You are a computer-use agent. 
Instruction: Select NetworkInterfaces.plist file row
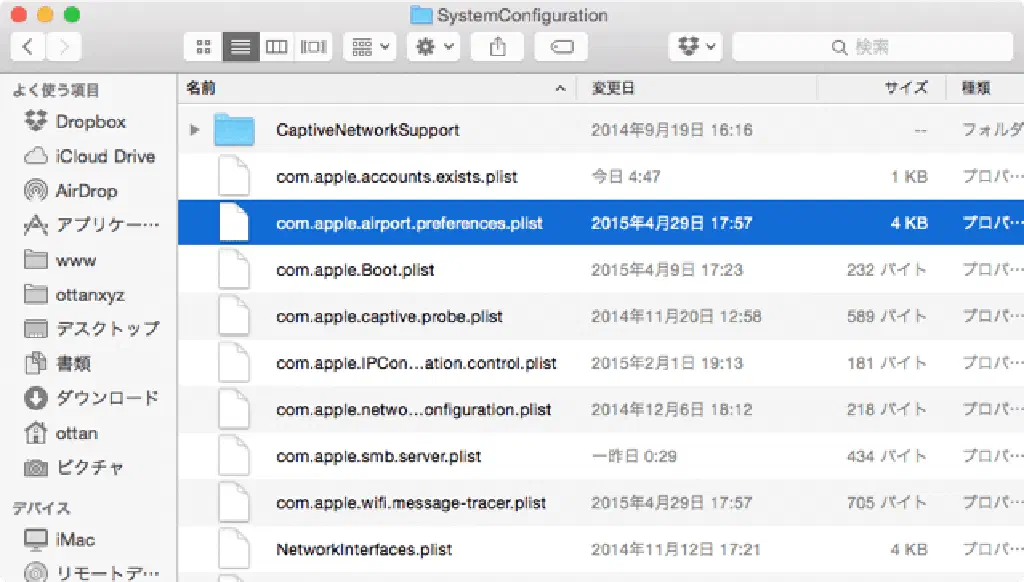pos(364,549)
